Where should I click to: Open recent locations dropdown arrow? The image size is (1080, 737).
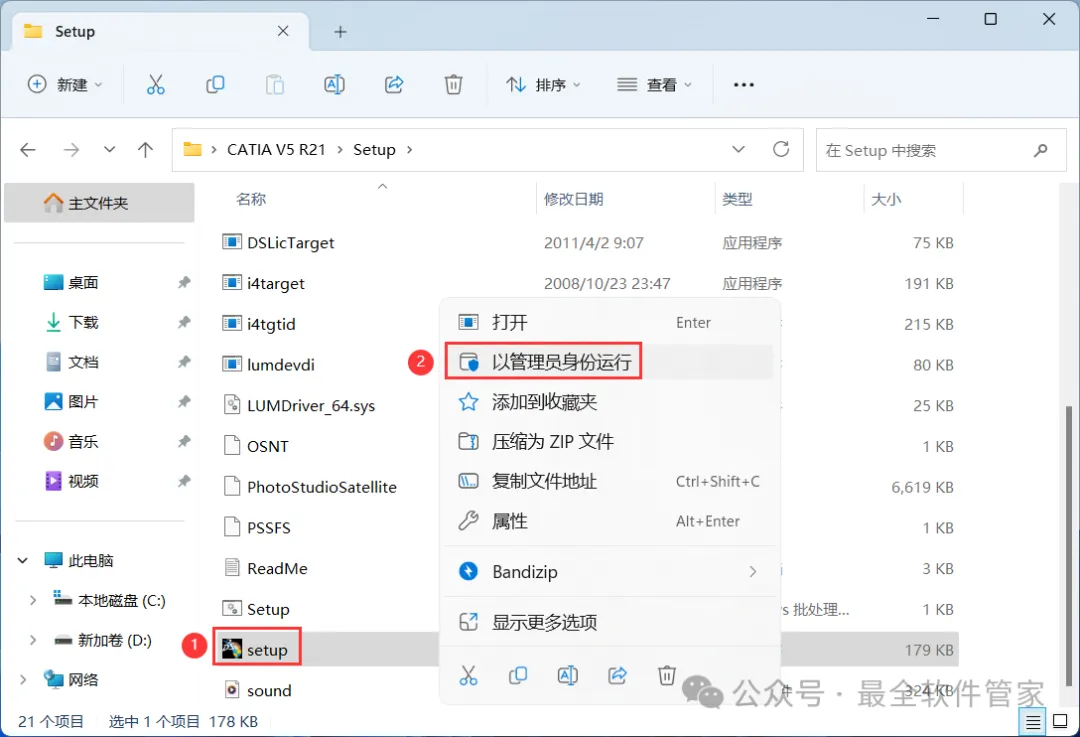tap(109, 149)
